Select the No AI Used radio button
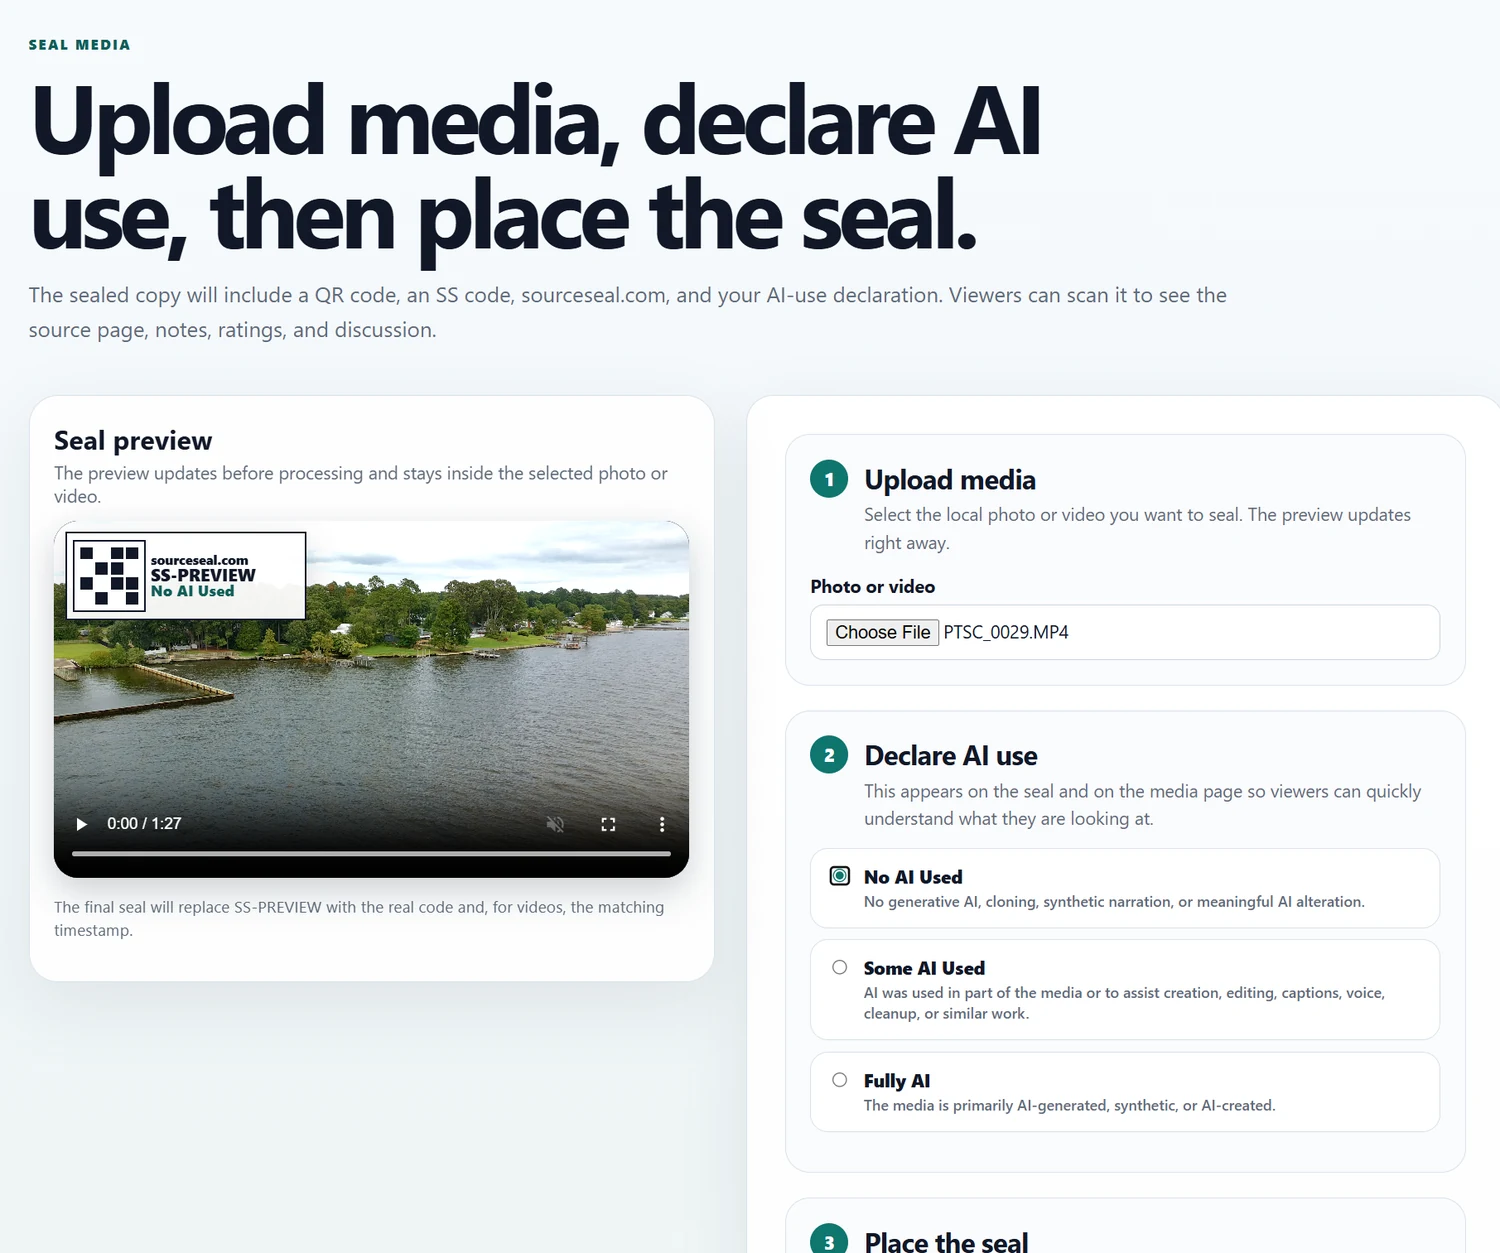Image resolution: width=1500 pixels, height=1253 pixels. (840, 876)
